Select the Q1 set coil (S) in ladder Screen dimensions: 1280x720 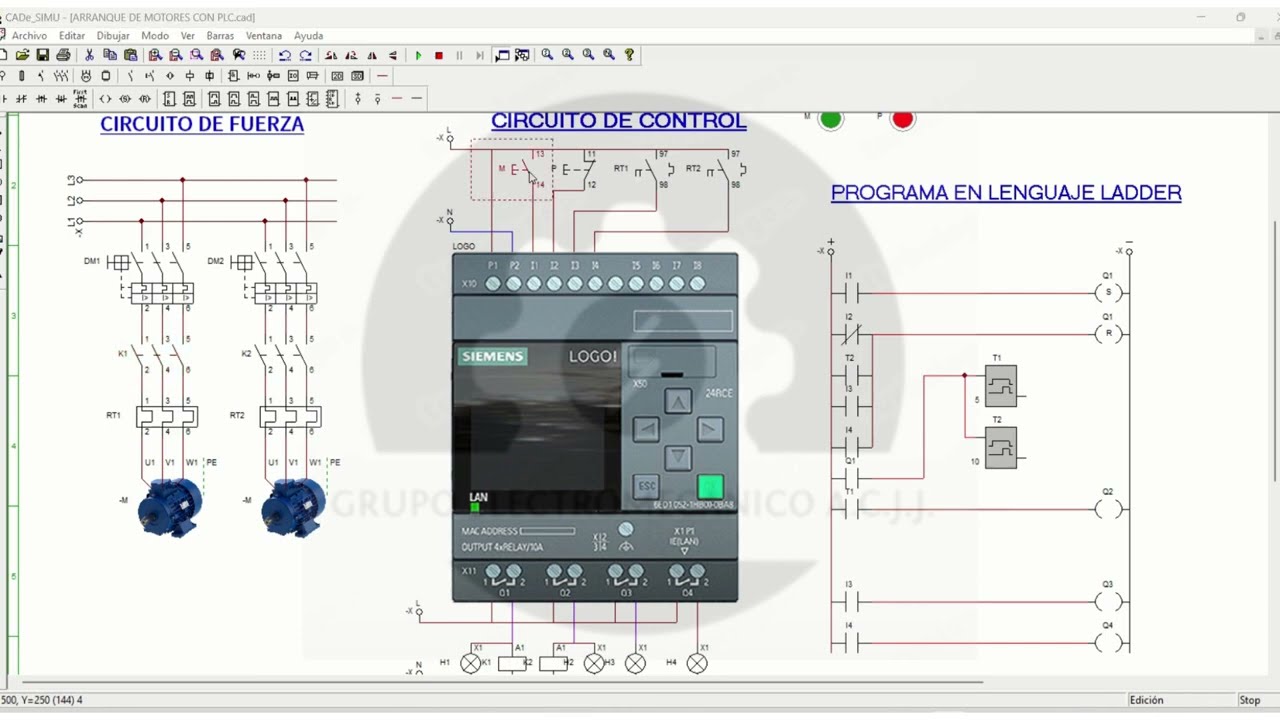click(1108, 293)
